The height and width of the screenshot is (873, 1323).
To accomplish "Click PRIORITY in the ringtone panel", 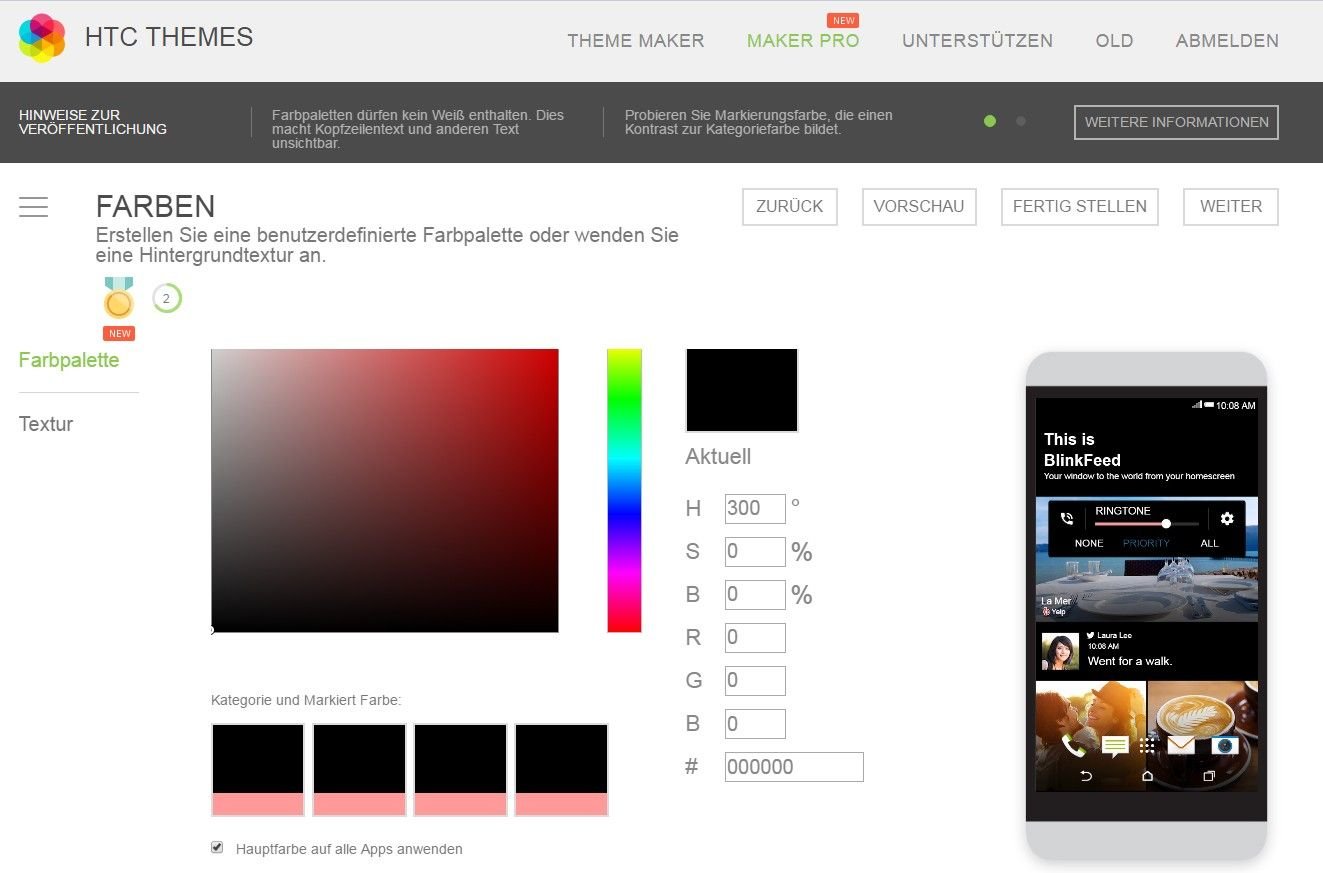I will point(1146,543).
